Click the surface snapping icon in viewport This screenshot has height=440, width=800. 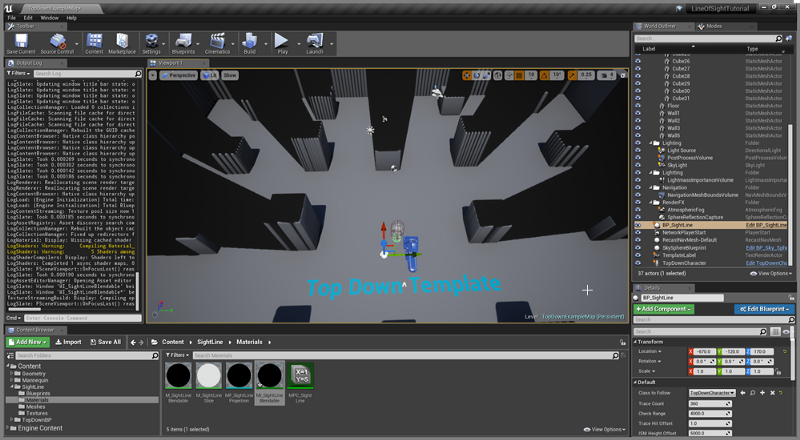pos(509,75)
